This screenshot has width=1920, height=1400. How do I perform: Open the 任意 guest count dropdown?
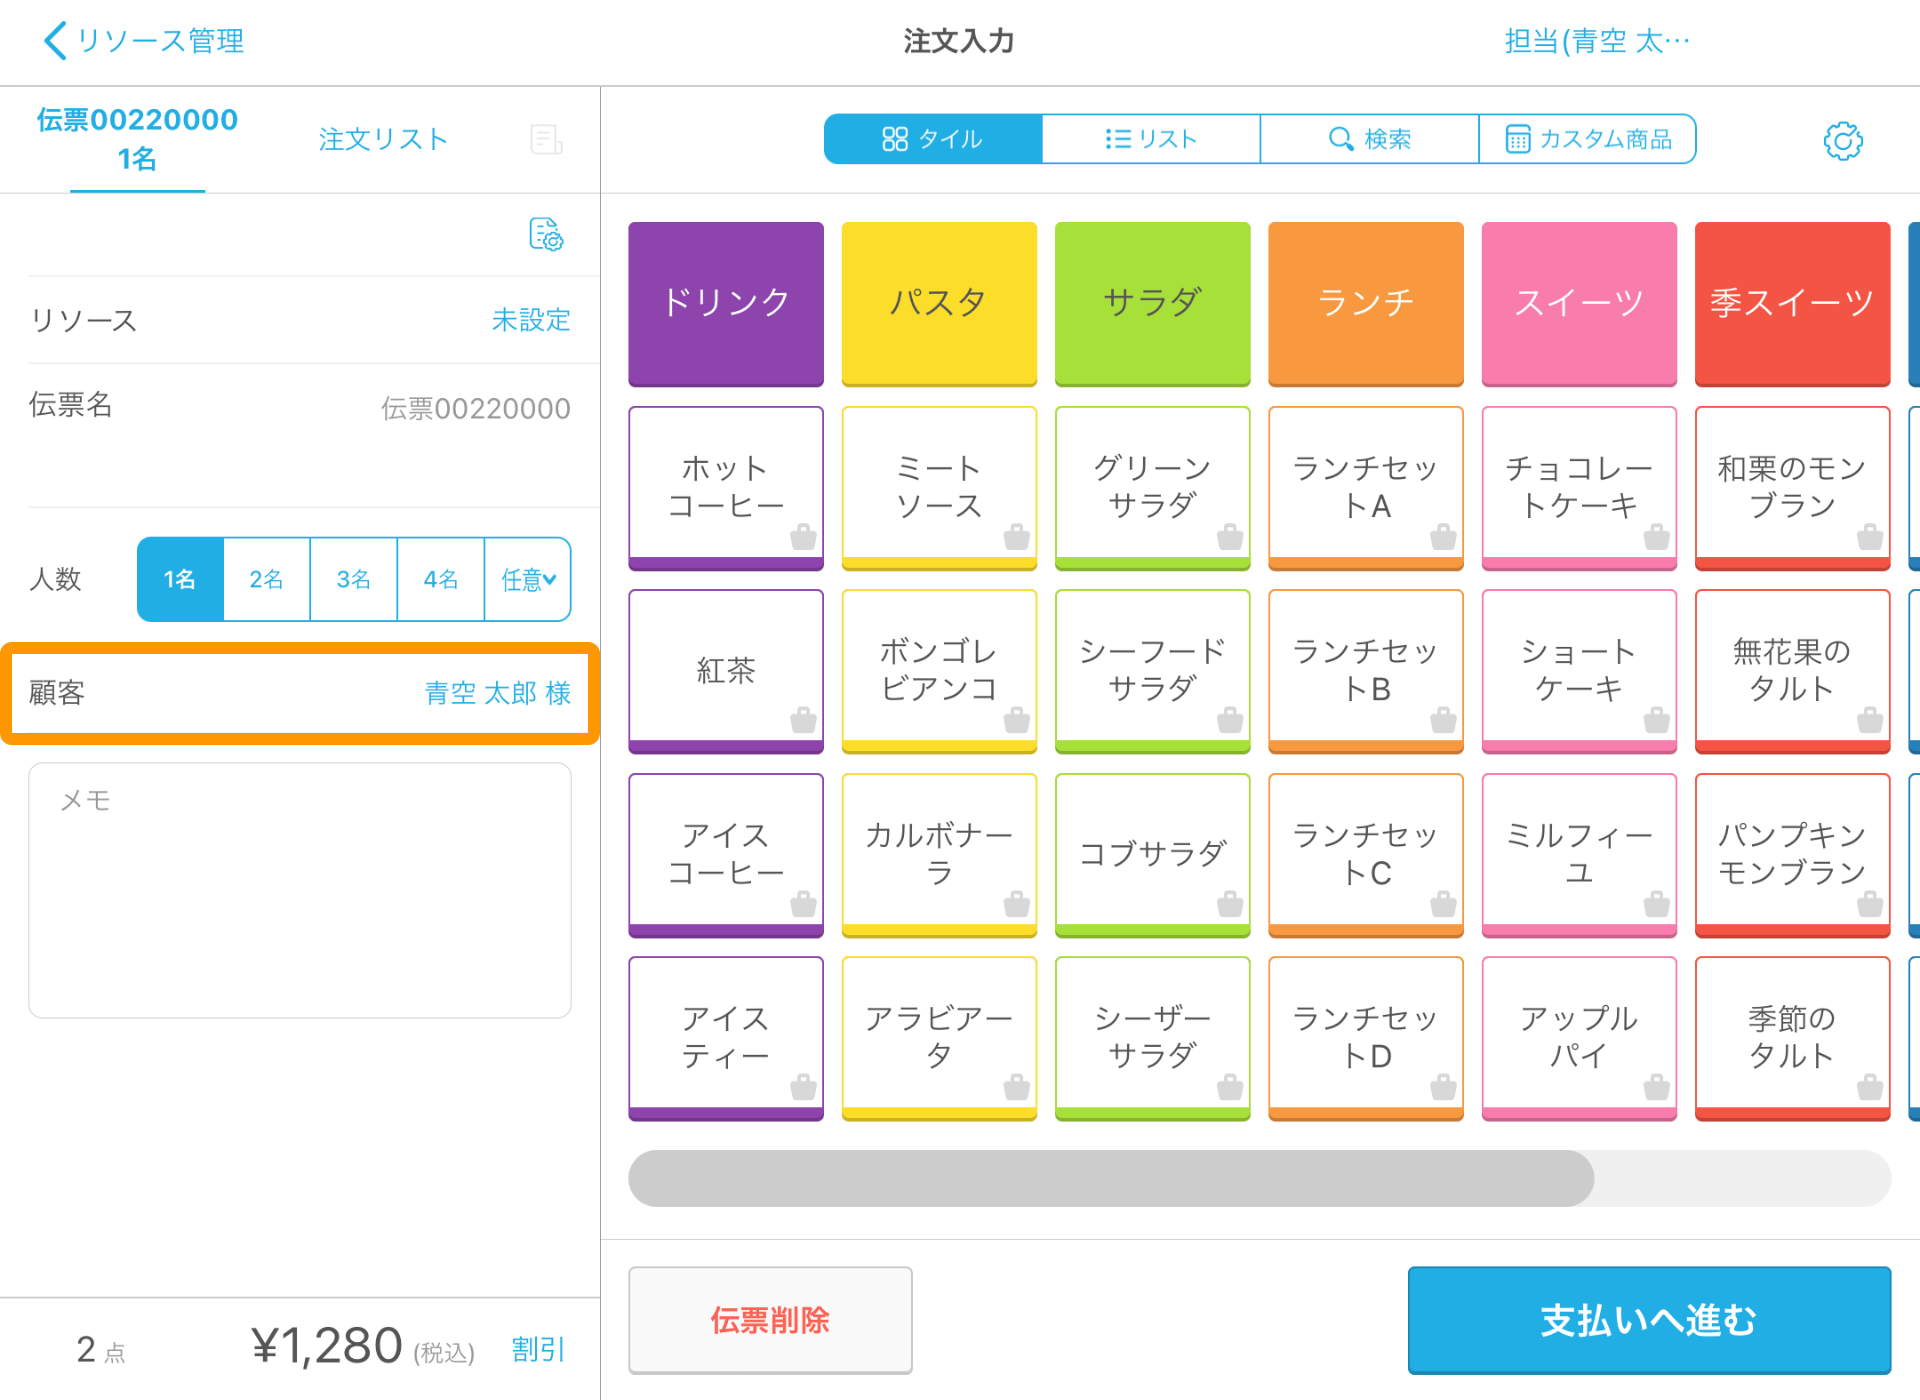528,579
